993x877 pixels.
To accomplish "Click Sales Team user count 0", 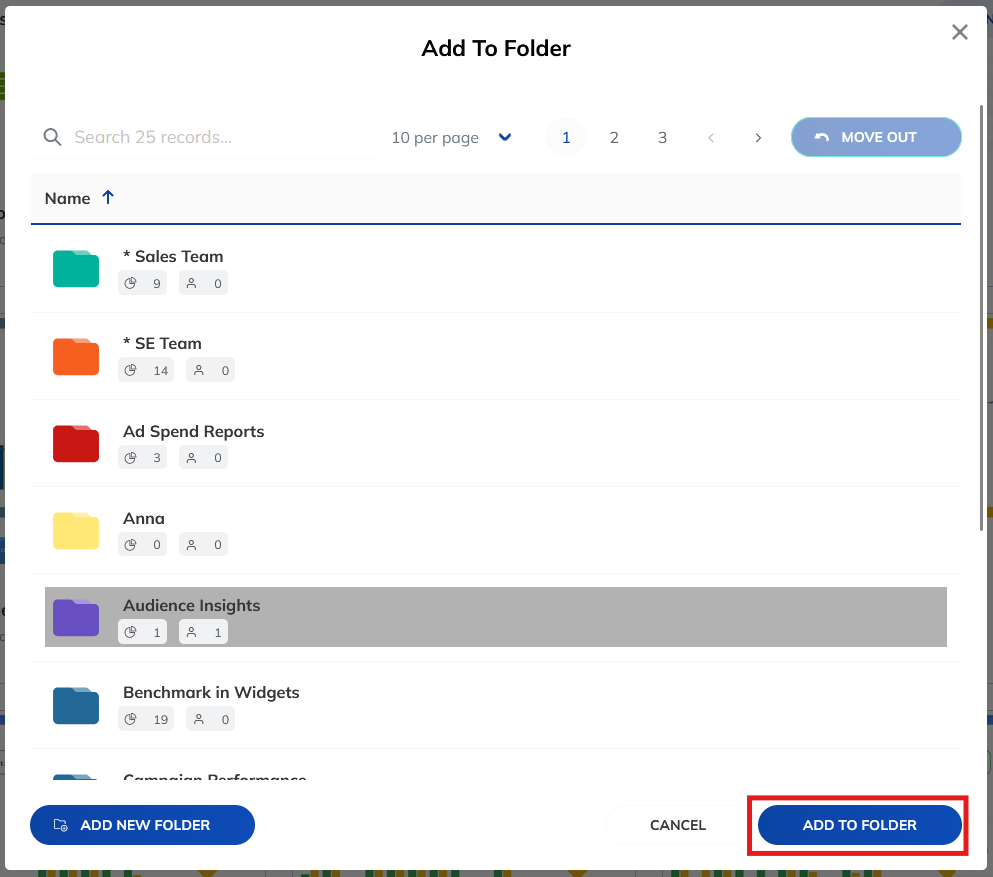I will coord(203,283).
